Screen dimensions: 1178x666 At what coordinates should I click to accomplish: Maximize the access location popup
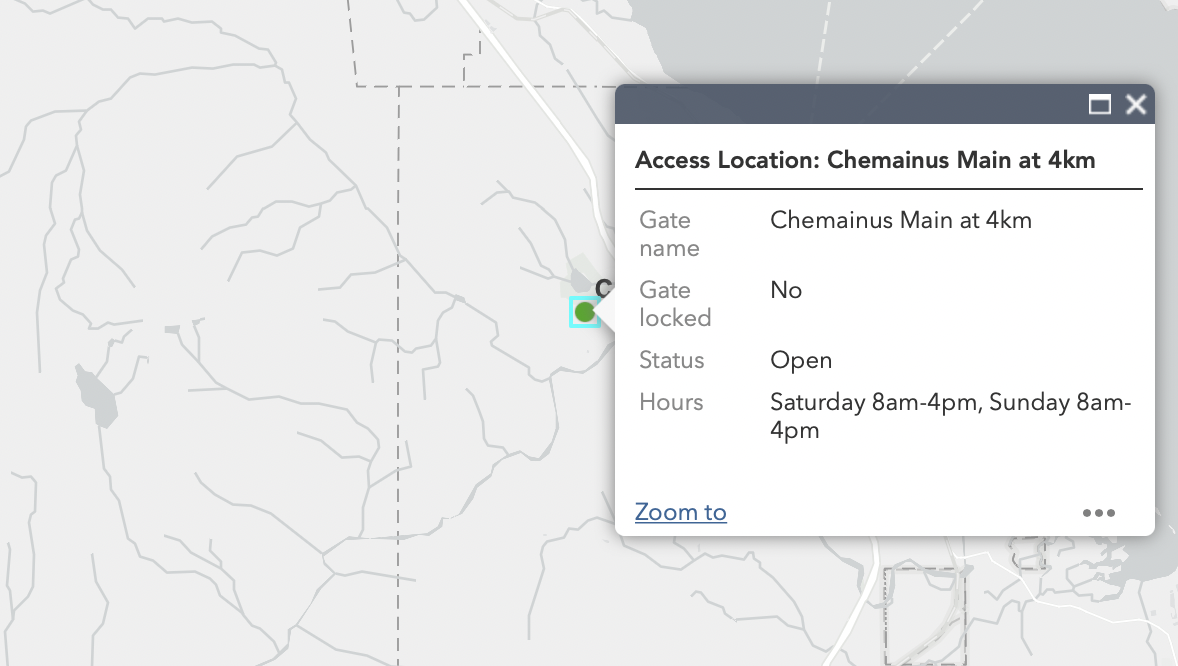[1100, 105]
